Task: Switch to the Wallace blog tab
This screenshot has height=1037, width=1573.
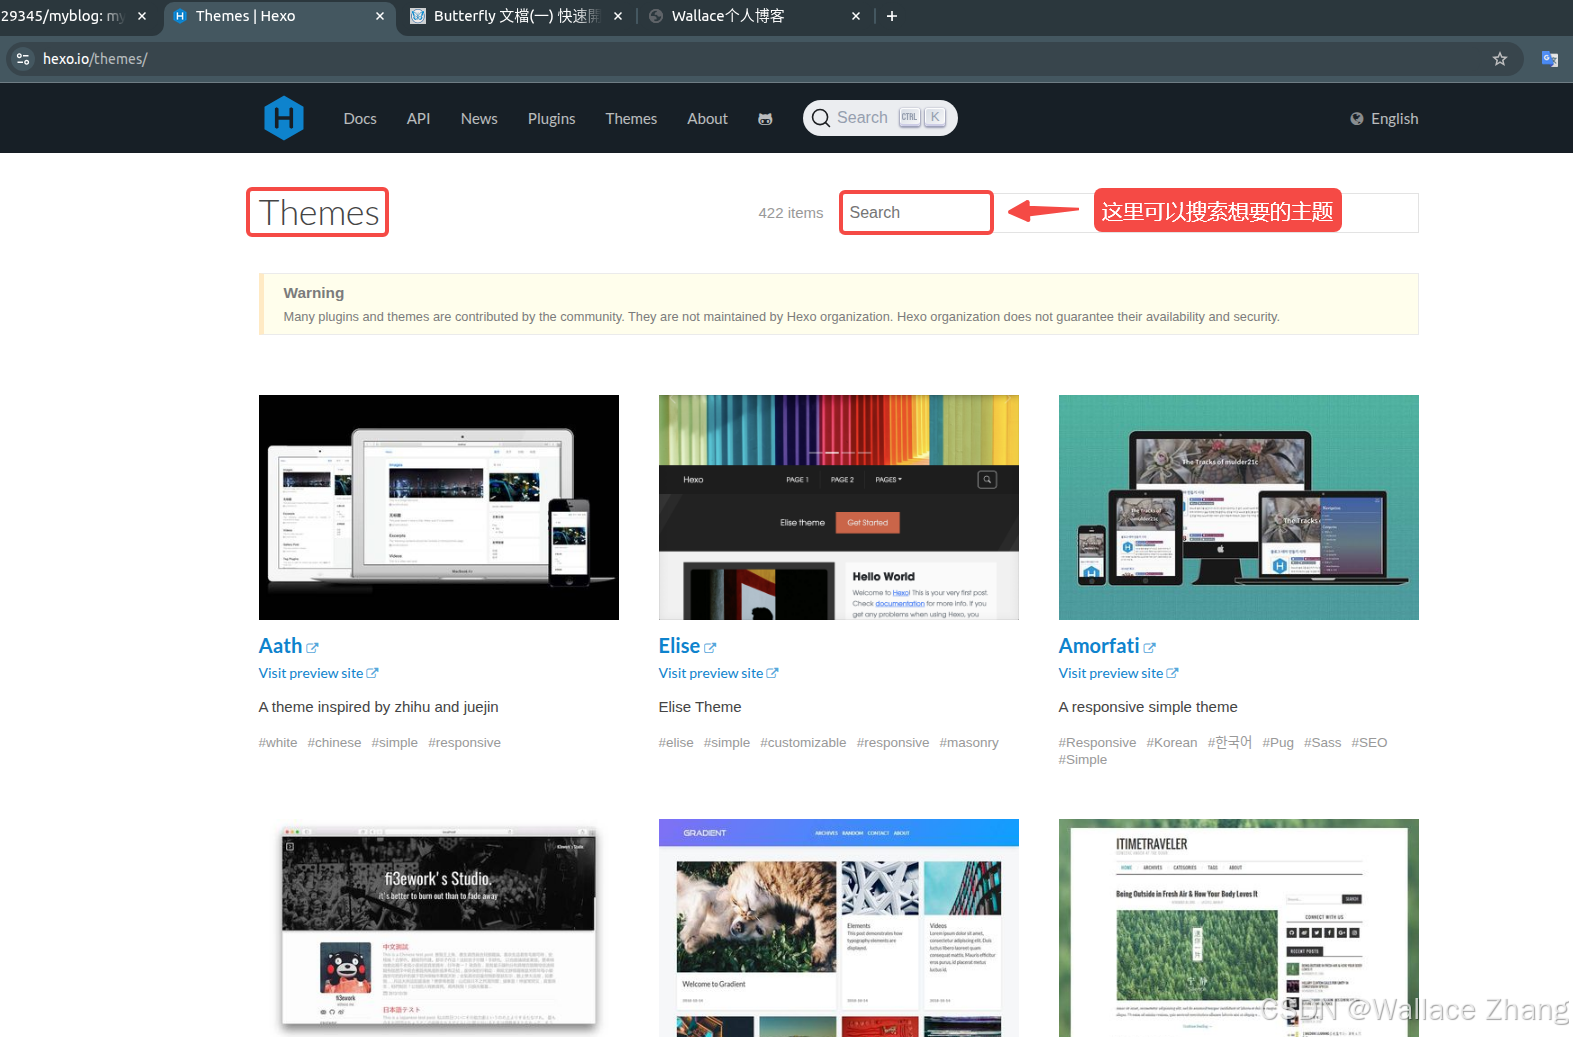Action: tap(755, 16)
